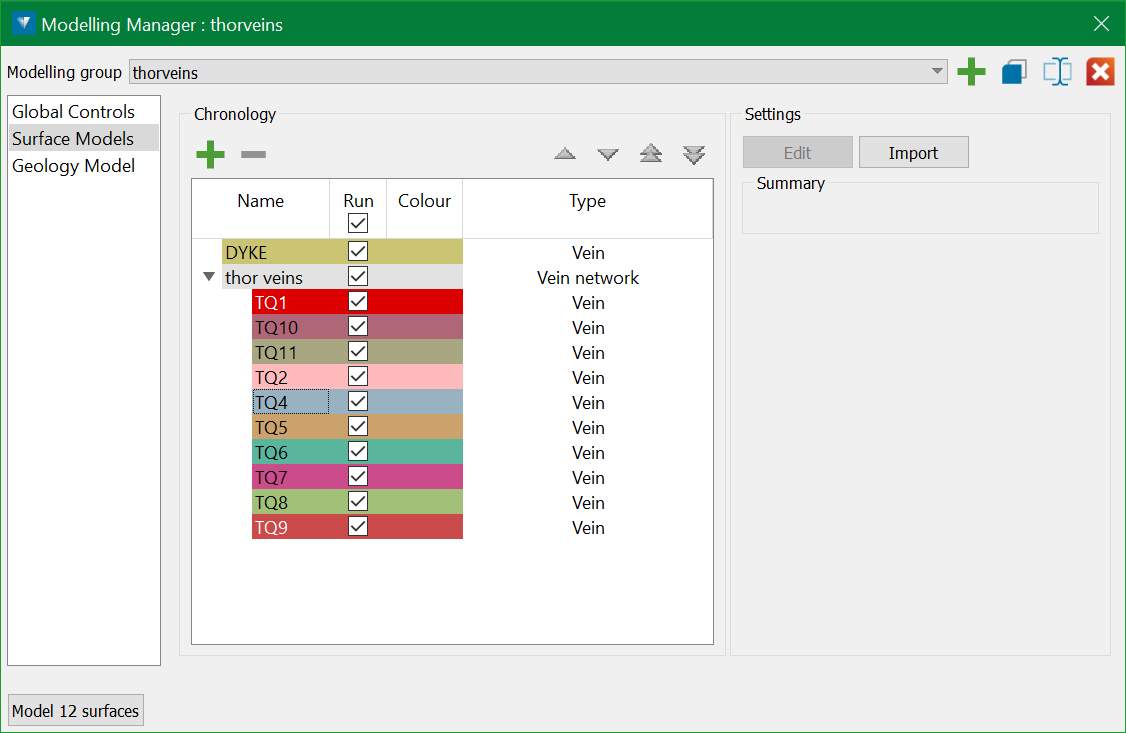Click the Model 12 surfaces button

coord(76,711)
